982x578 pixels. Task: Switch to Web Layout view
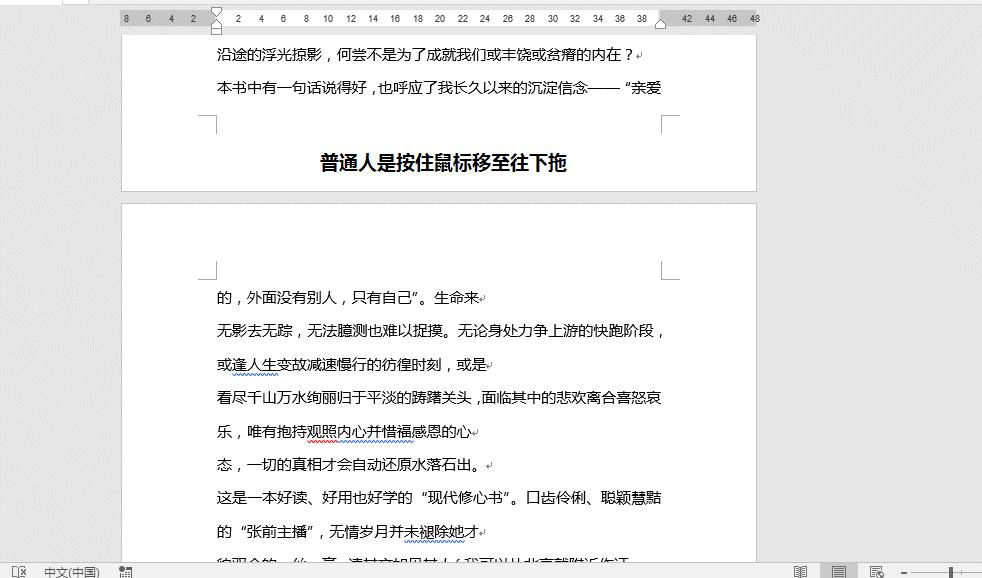tap(876, 570)
